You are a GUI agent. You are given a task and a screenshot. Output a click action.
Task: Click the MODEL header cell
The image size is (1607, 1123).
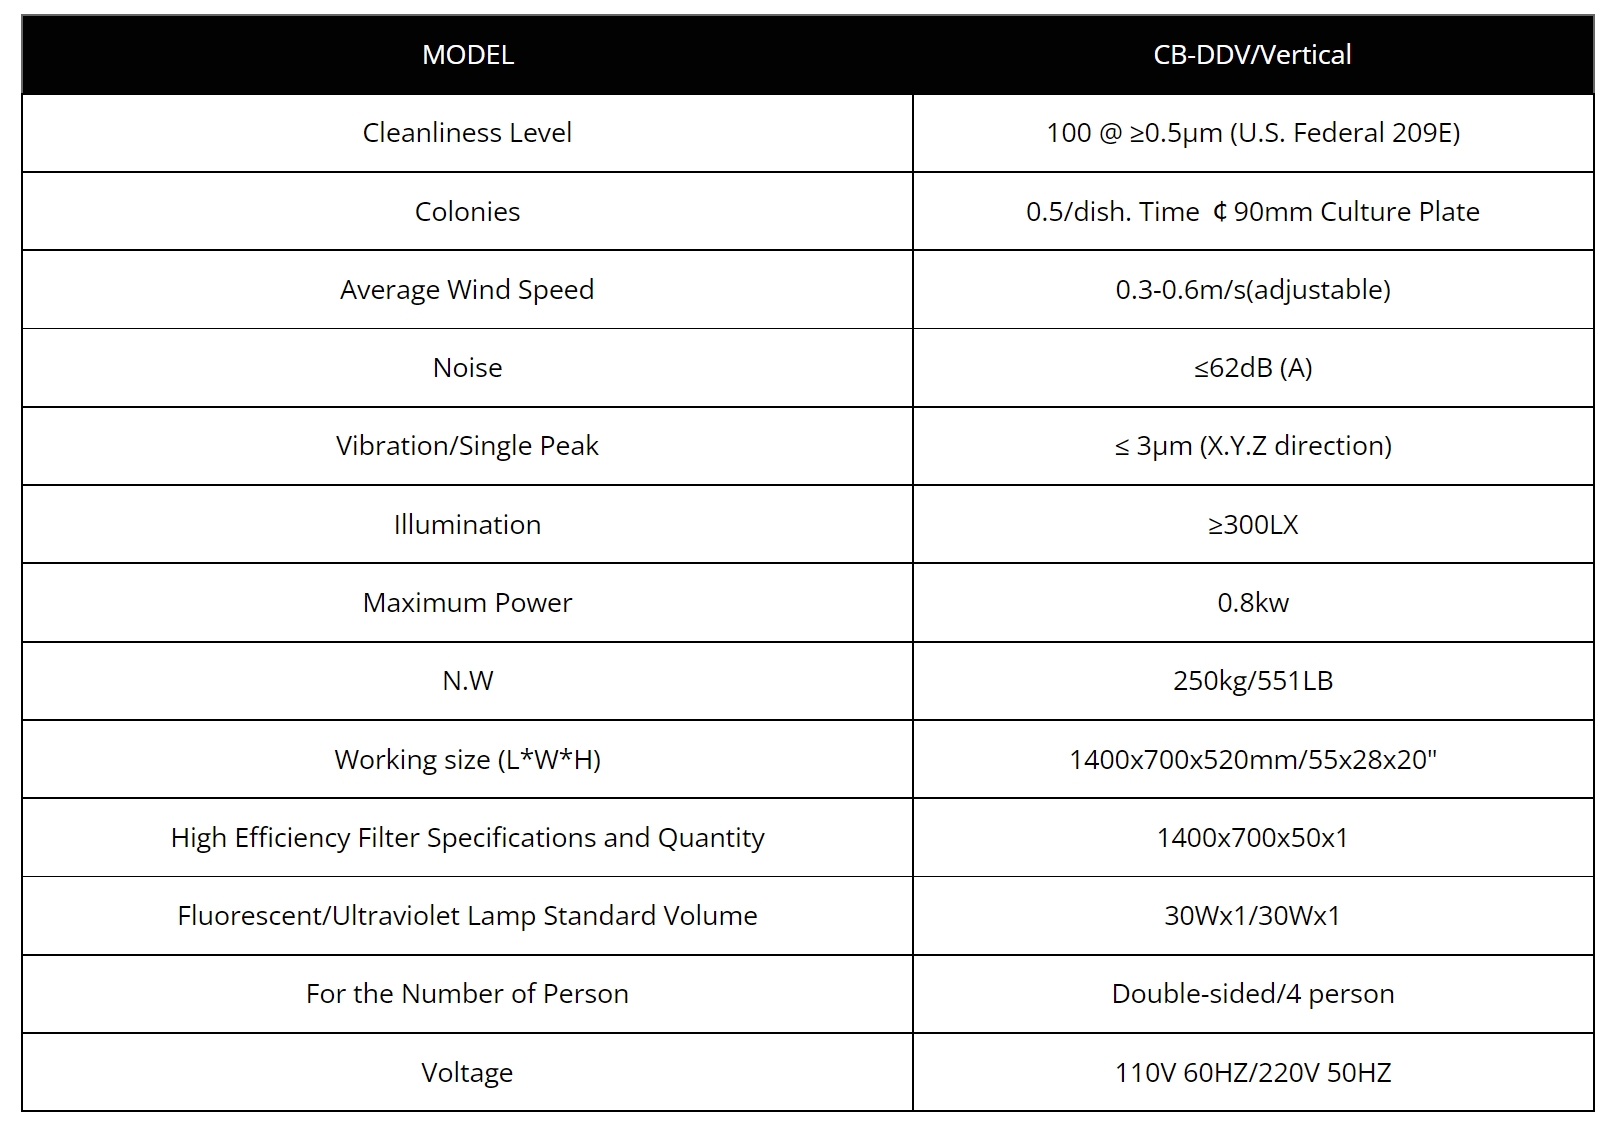467,55
